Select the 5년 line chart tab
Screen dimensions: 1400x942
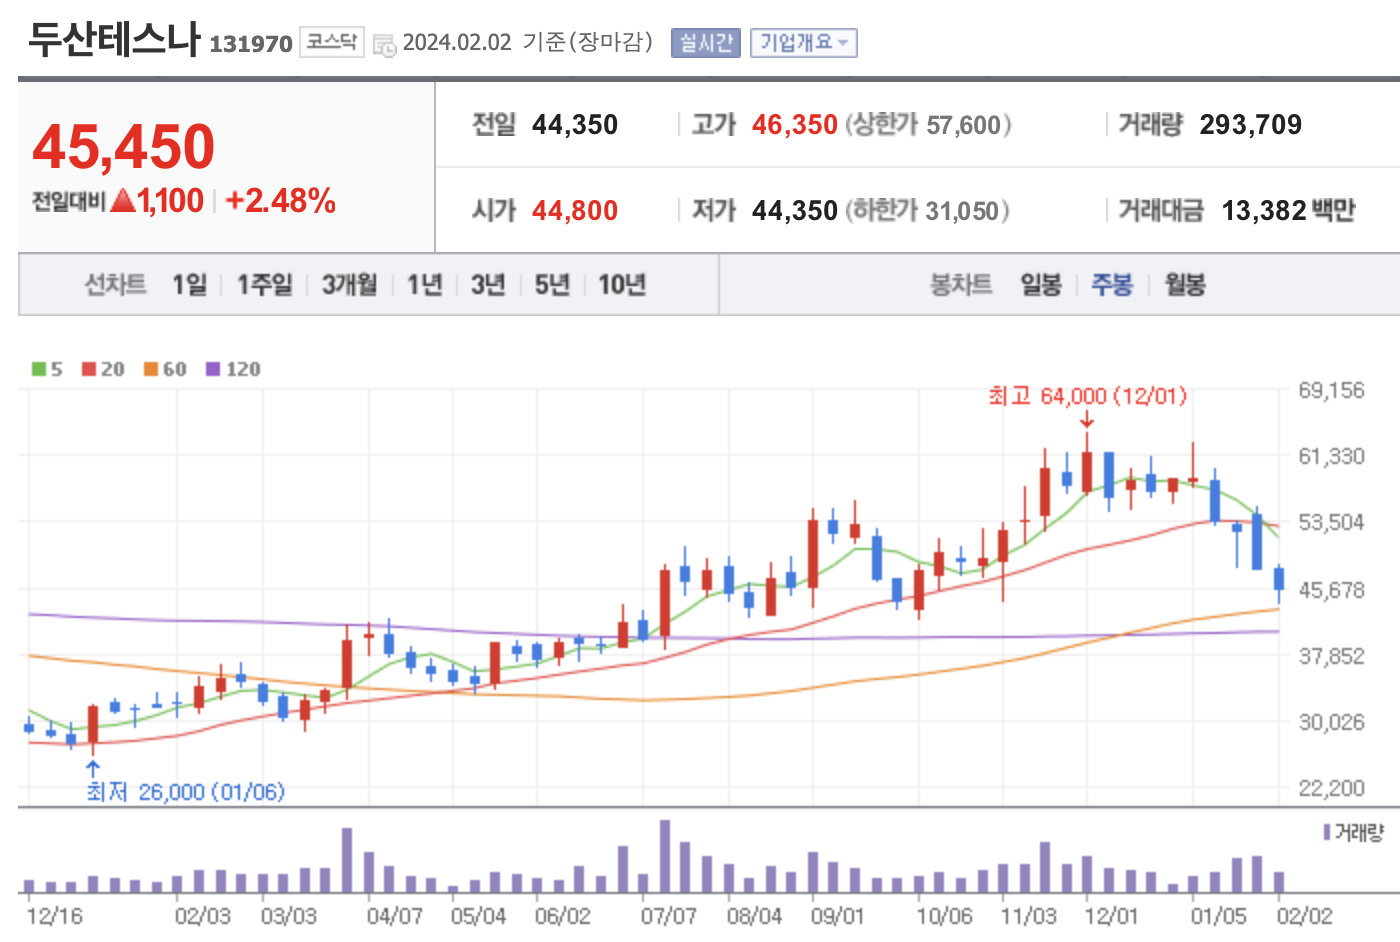[x=552, y=285]
